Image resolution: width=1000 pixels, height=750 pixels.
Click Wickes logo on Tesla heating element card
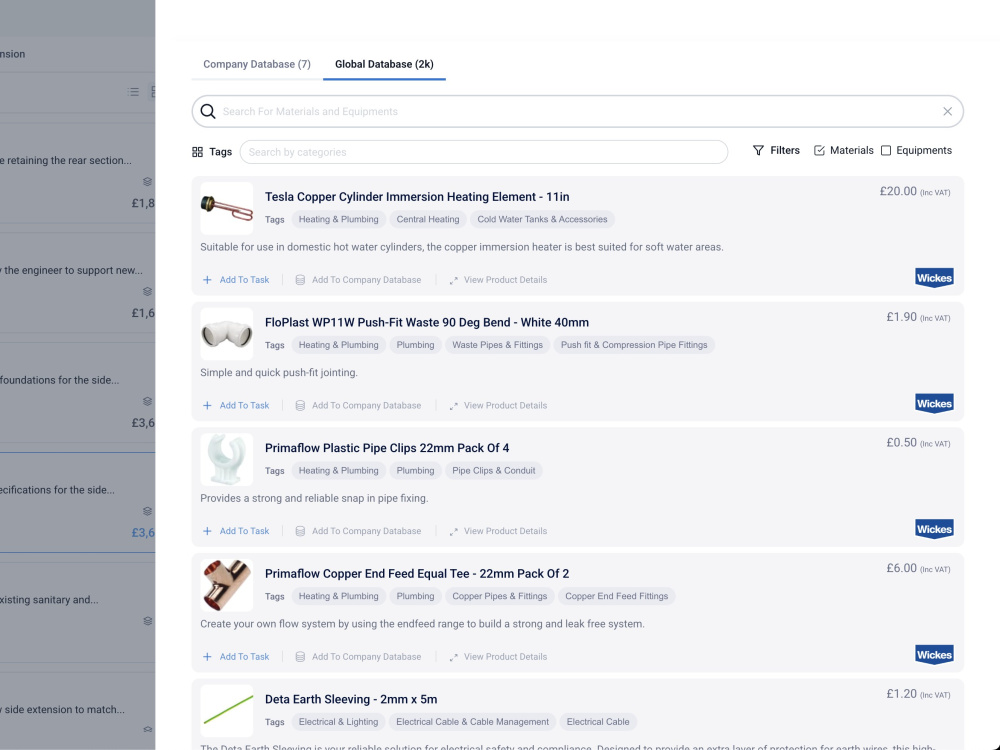[x=934, y=278]
